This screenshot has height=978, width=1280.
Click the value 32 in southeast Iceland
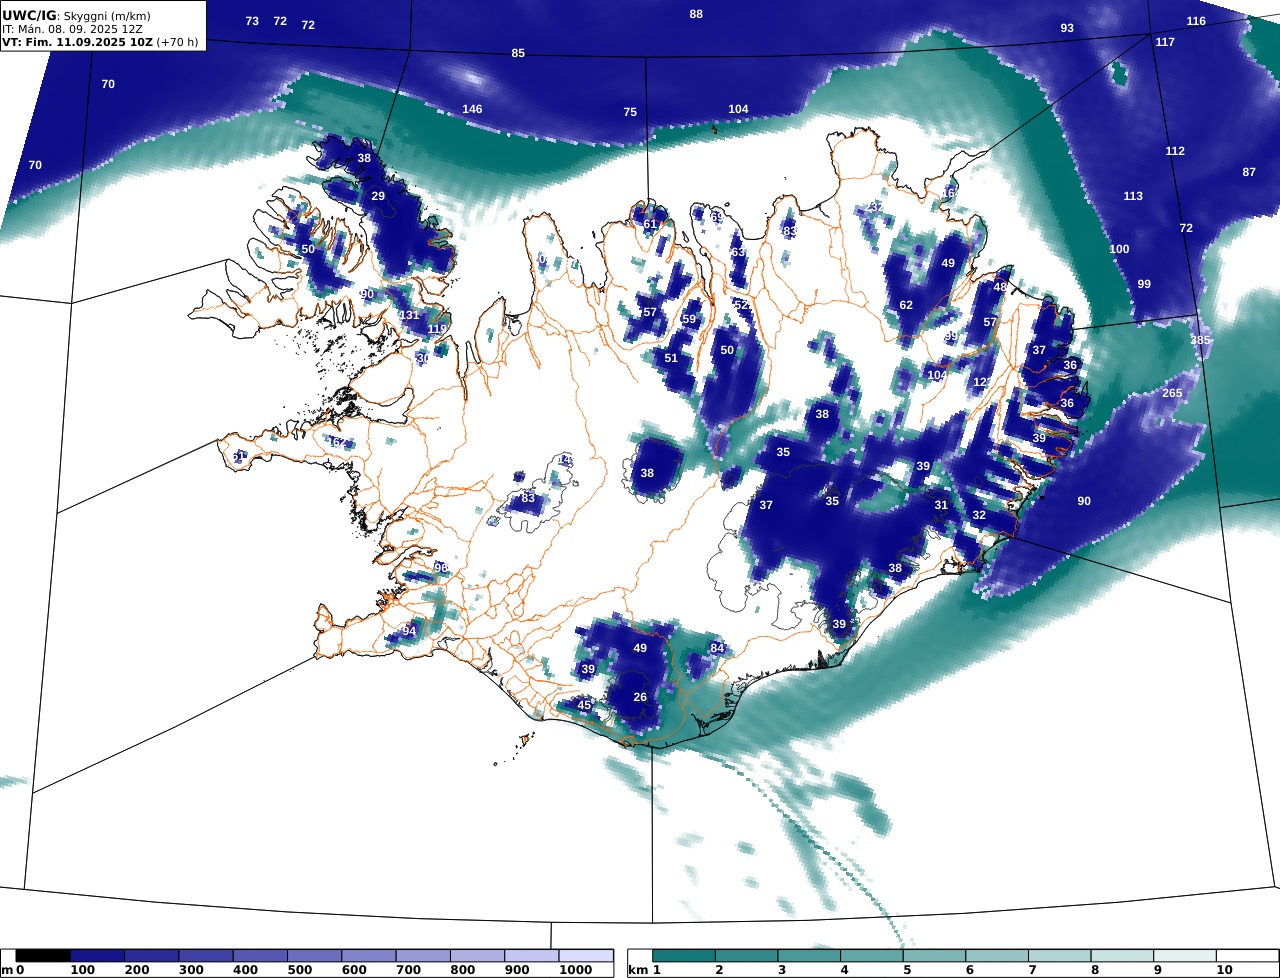pos(979,515)
